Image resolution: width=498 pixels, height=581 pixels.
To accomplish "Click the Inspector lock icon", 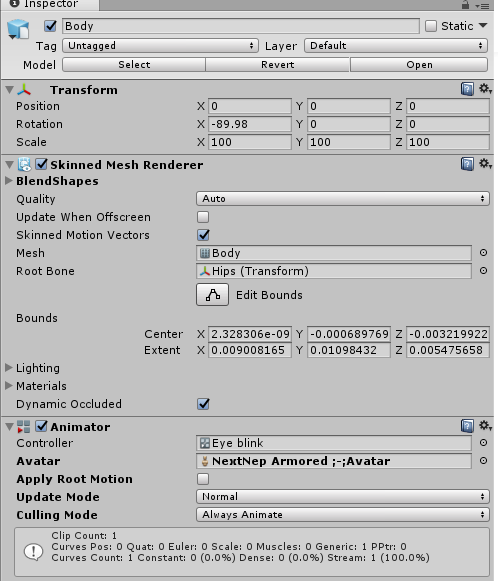I will tap(465, 5).
